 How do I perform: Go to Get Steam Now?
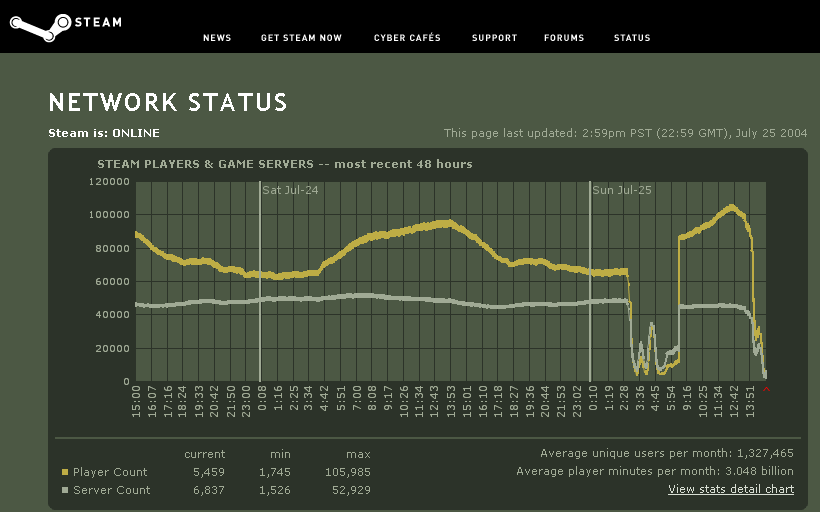point(301,38)
